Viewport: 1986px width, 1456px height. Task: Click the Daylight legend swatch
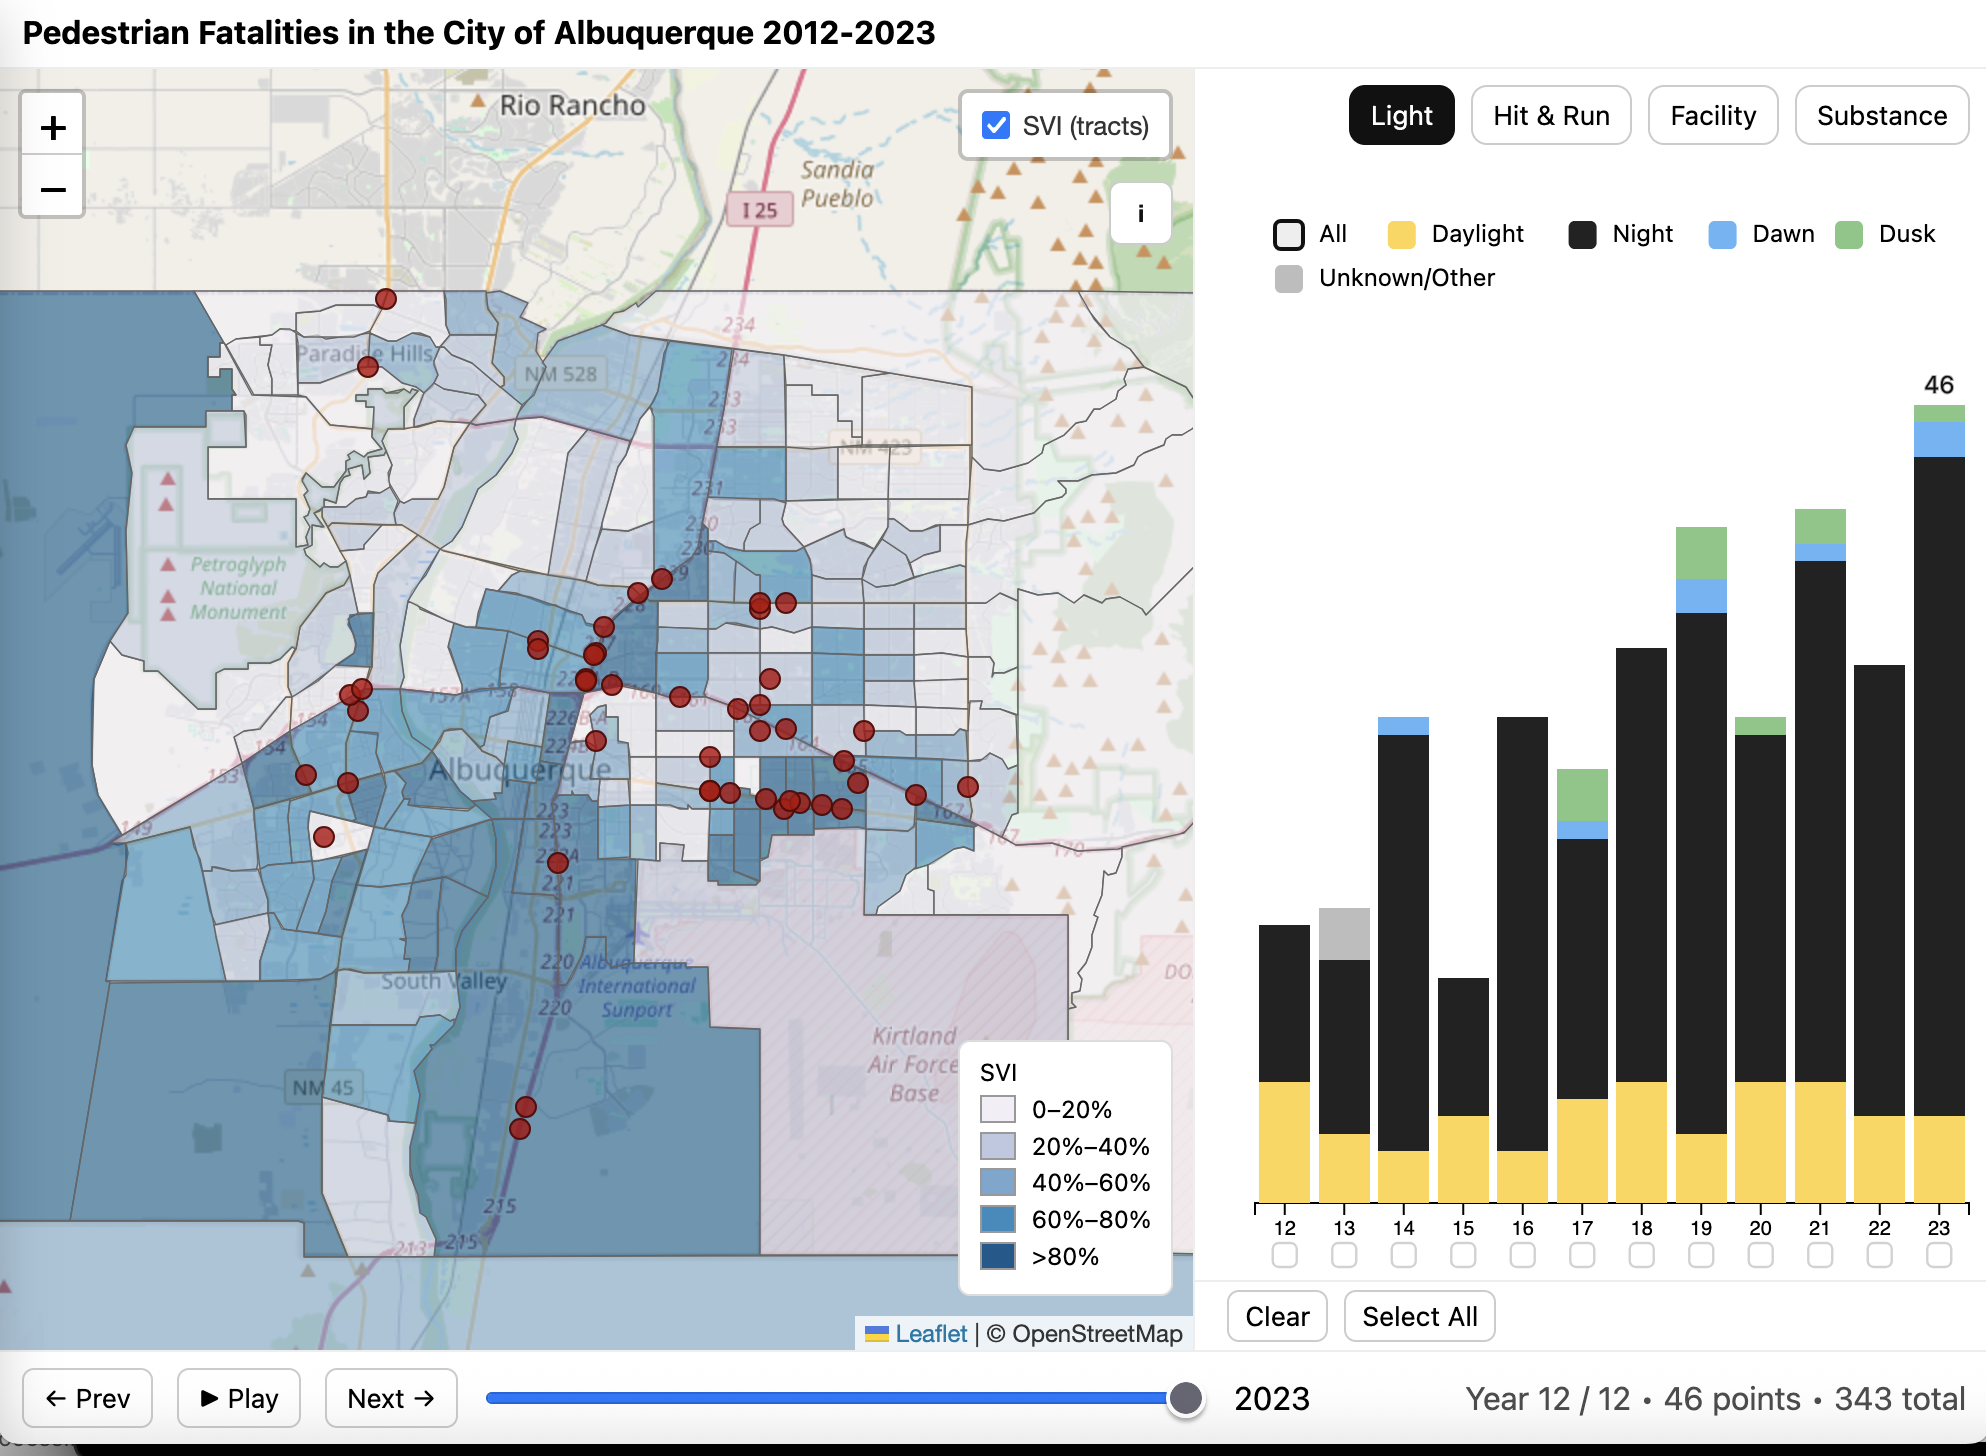[1401, 235]
